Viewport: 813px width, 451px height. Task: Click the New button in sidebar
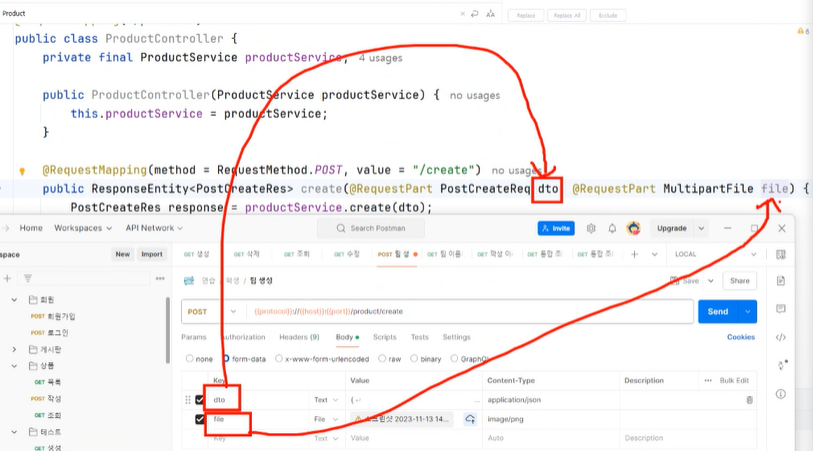[122, 254]
